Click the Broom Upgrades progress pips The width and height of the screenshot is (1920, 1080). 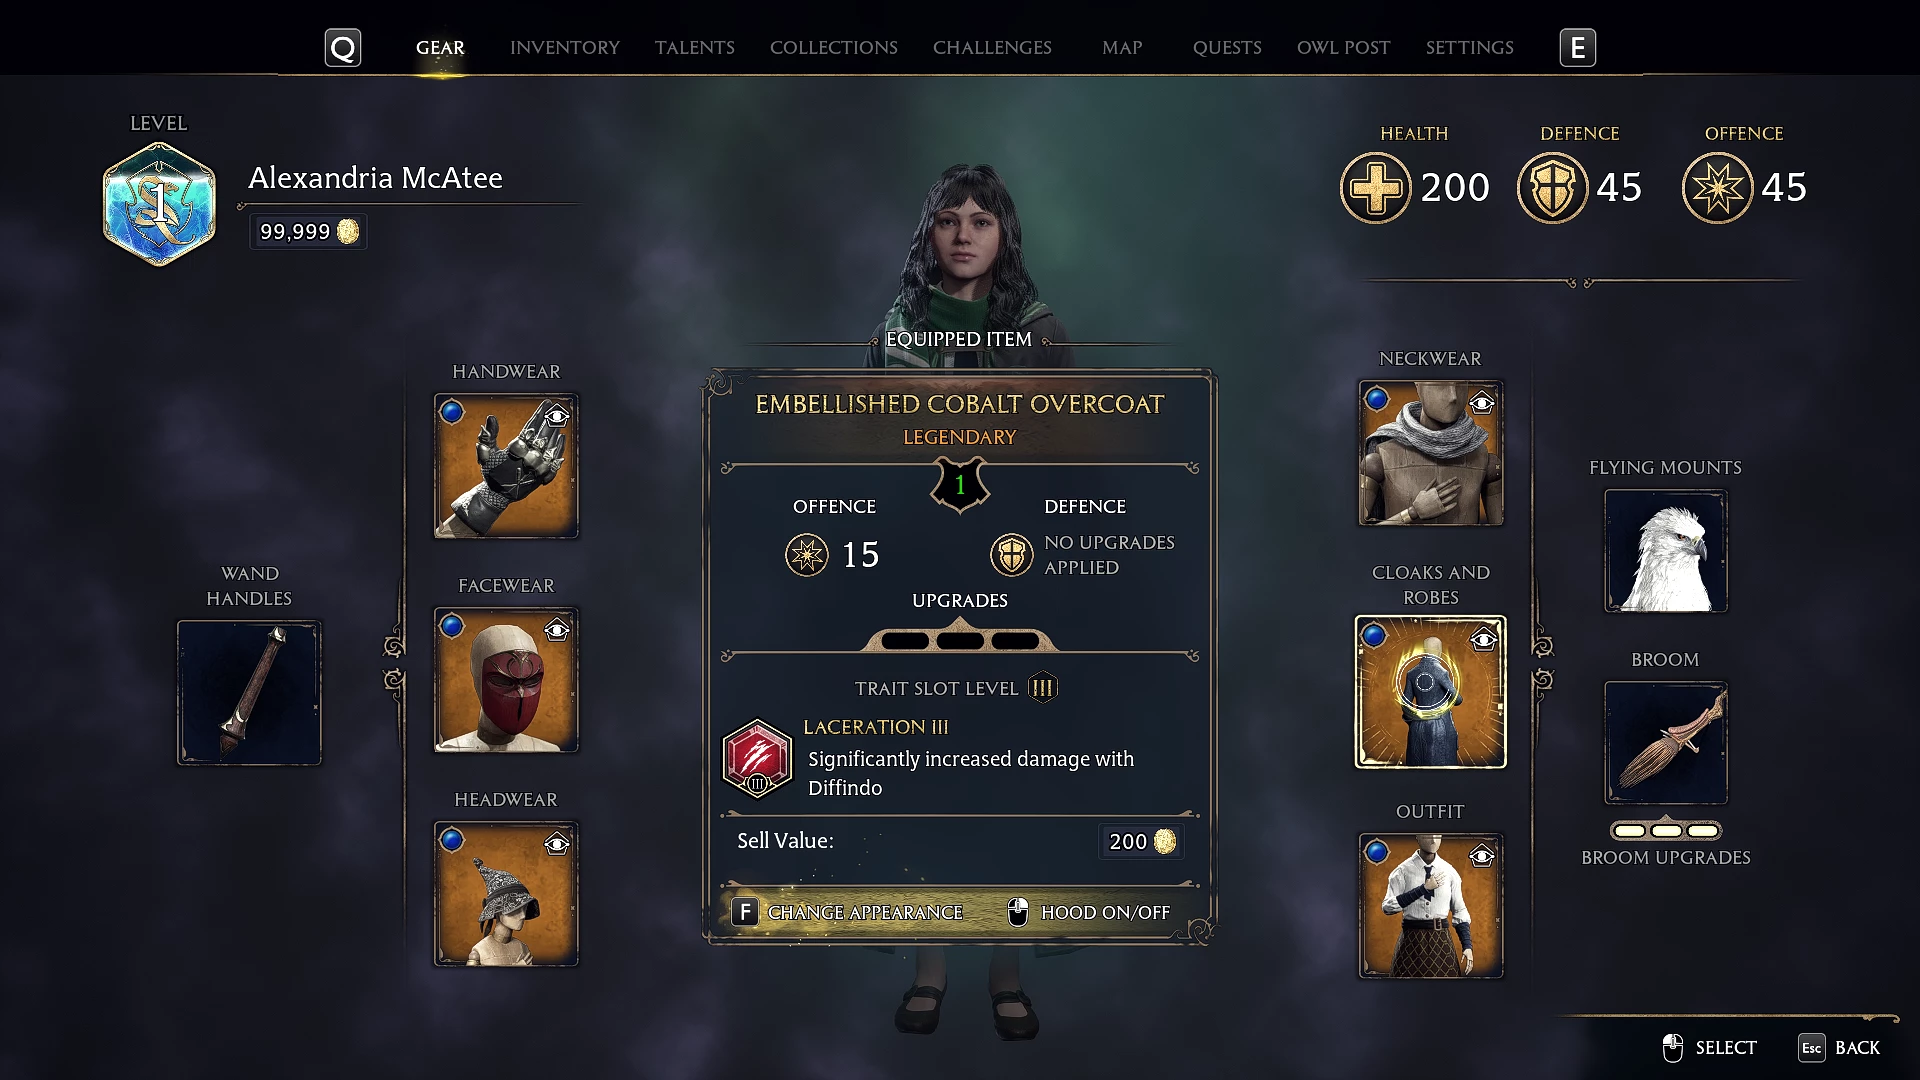[1666, 831]
